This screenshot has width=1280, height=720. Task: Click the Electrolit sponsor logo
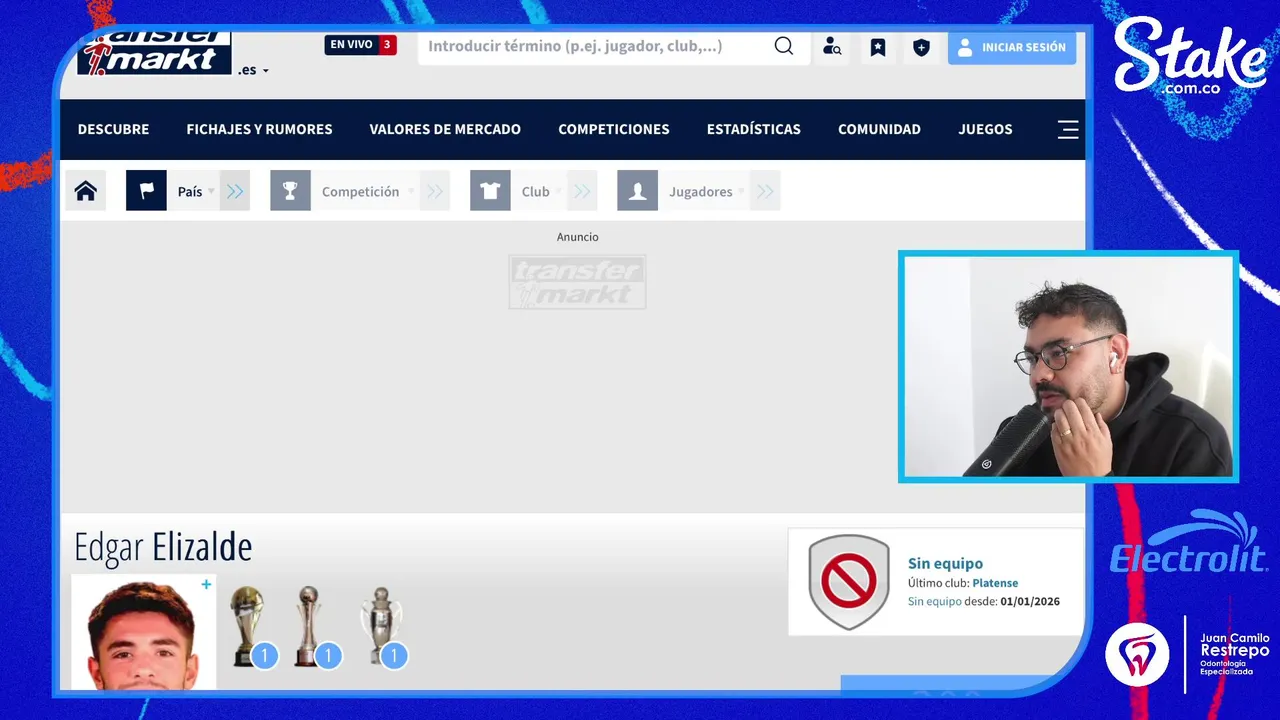click(x=1189, y=543)
